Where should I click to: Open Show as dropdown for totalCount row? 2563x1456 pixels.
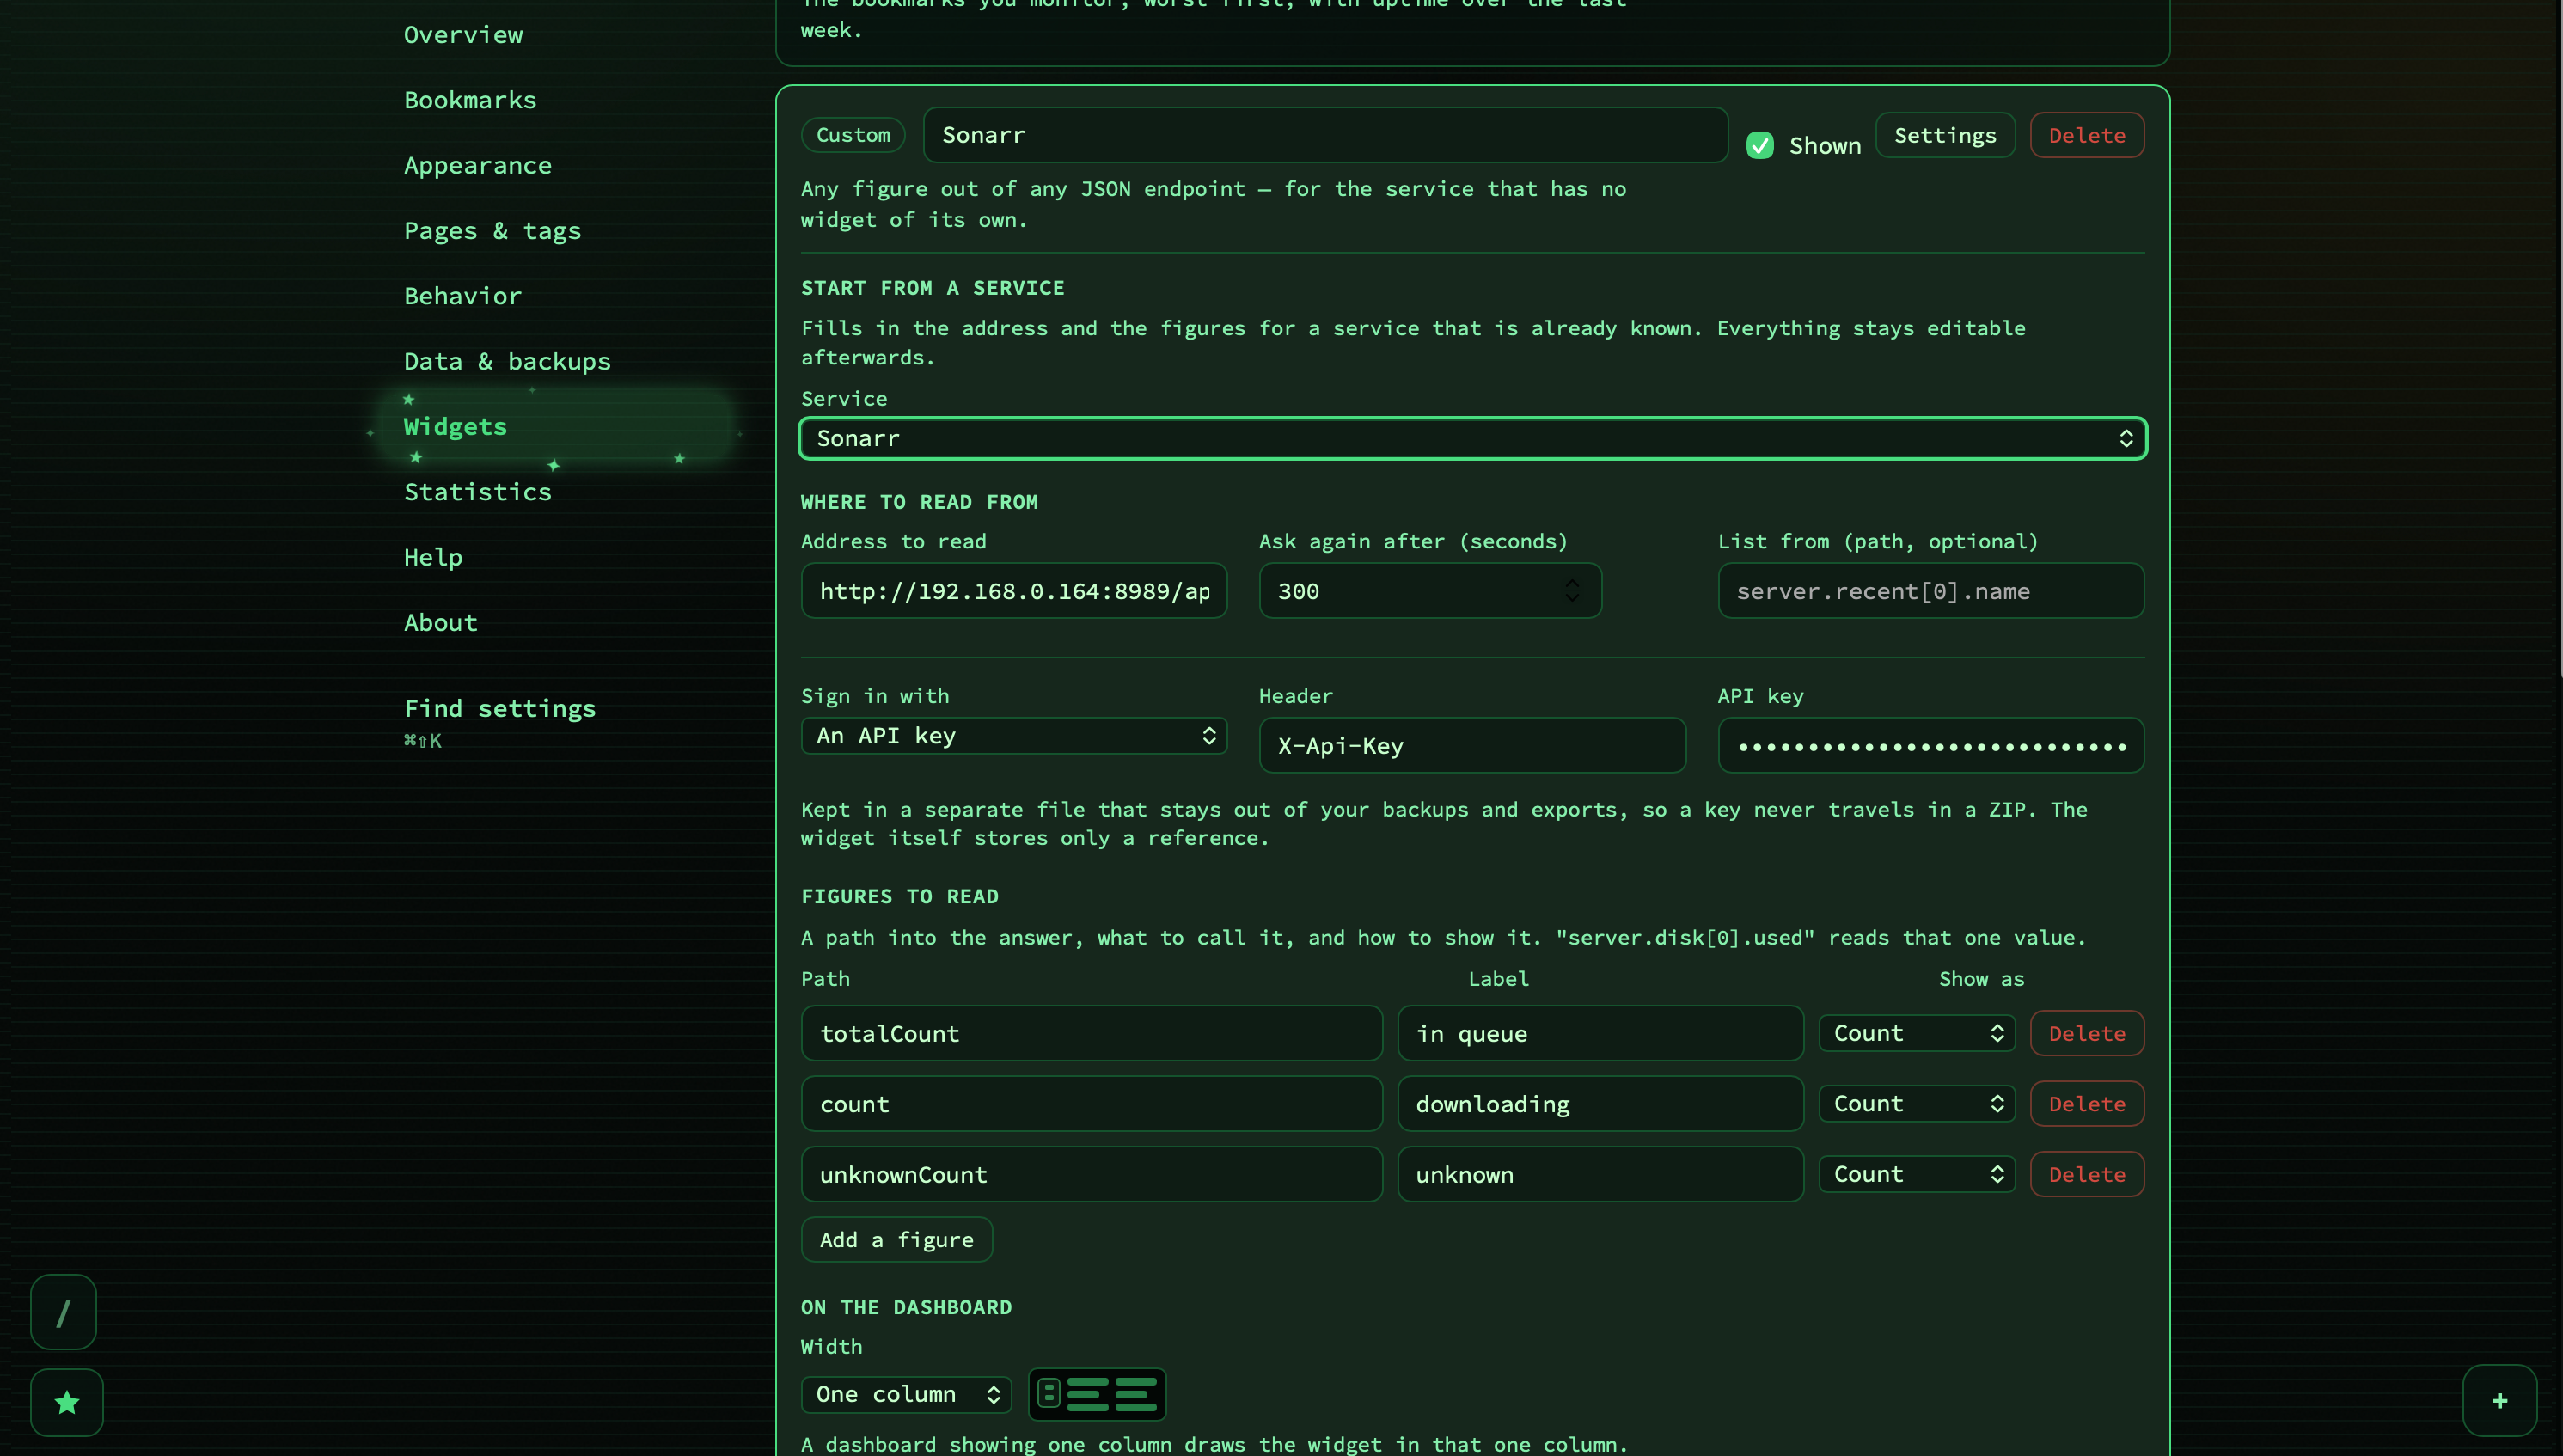point(1916,1033)
